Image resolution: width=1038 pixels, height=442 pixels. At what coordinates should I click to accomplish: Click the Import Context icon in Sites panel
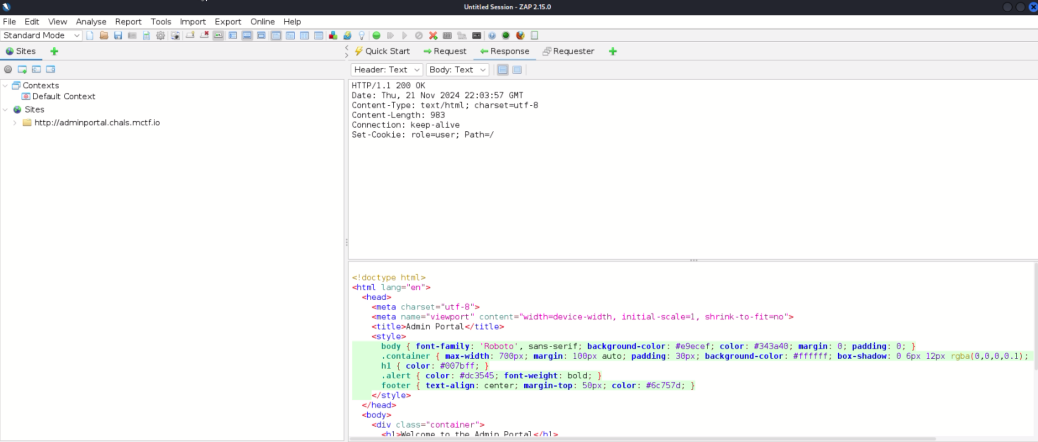click(36, 69)
